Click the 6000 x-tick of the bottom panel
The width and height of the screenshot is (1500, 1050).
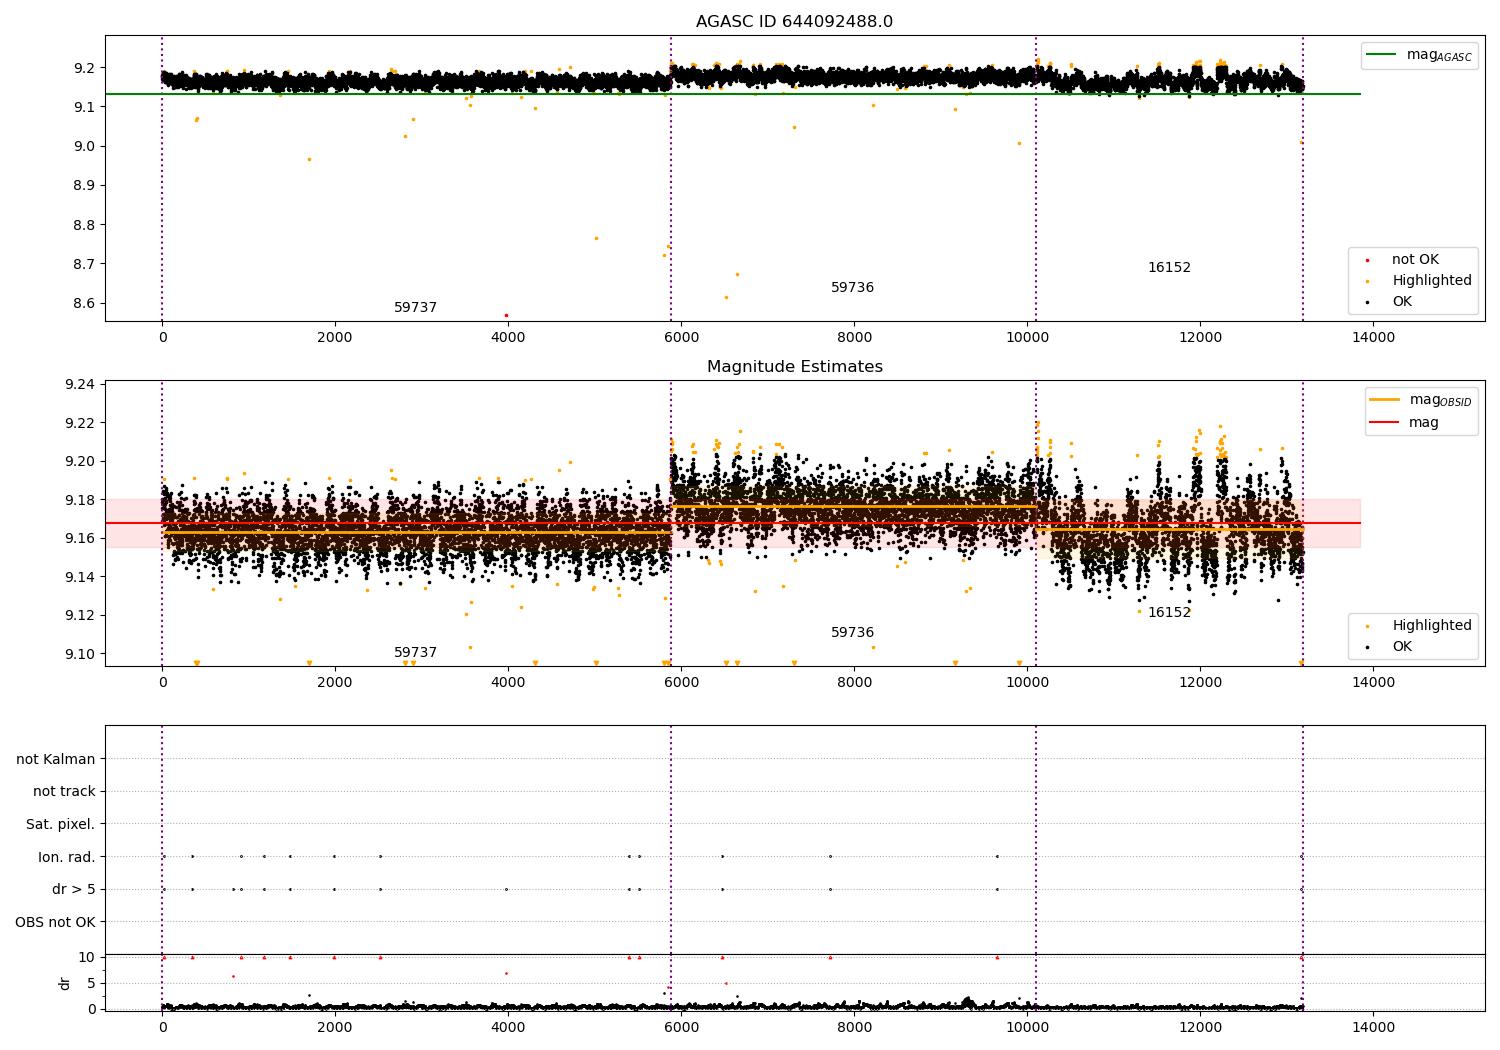pyautogui.click(x=681, y=1027)
